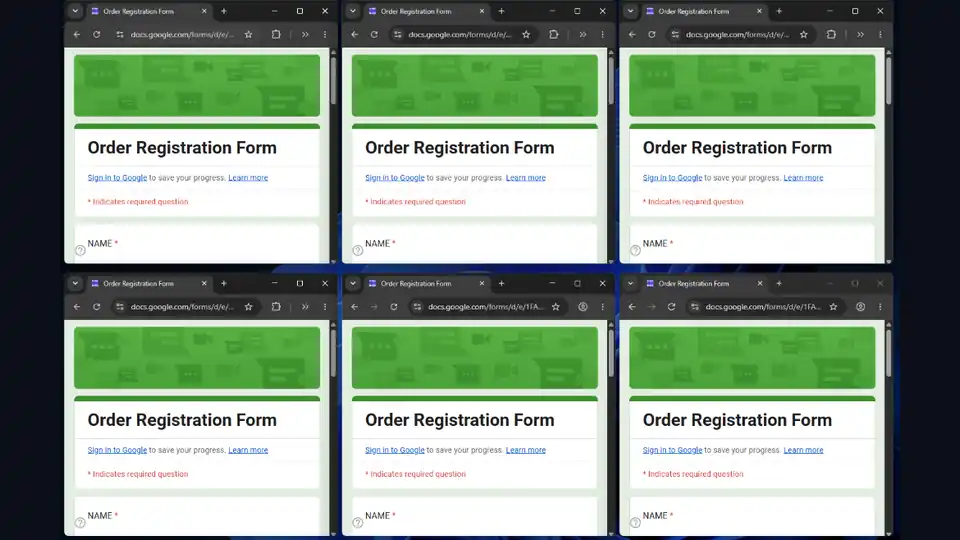
Task: Reload the page in the bottom-middle window
Action: 394,307
